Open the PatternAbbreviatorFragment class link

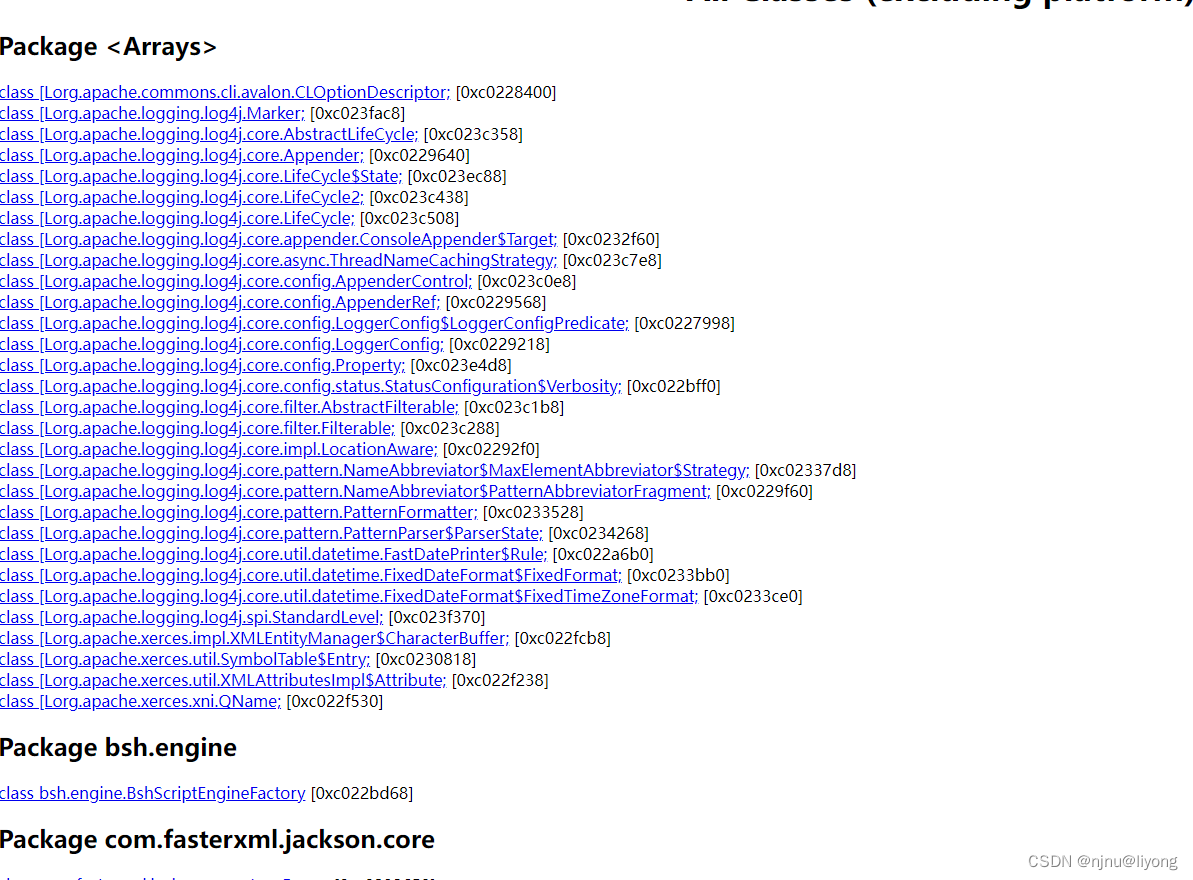(355, 491)
